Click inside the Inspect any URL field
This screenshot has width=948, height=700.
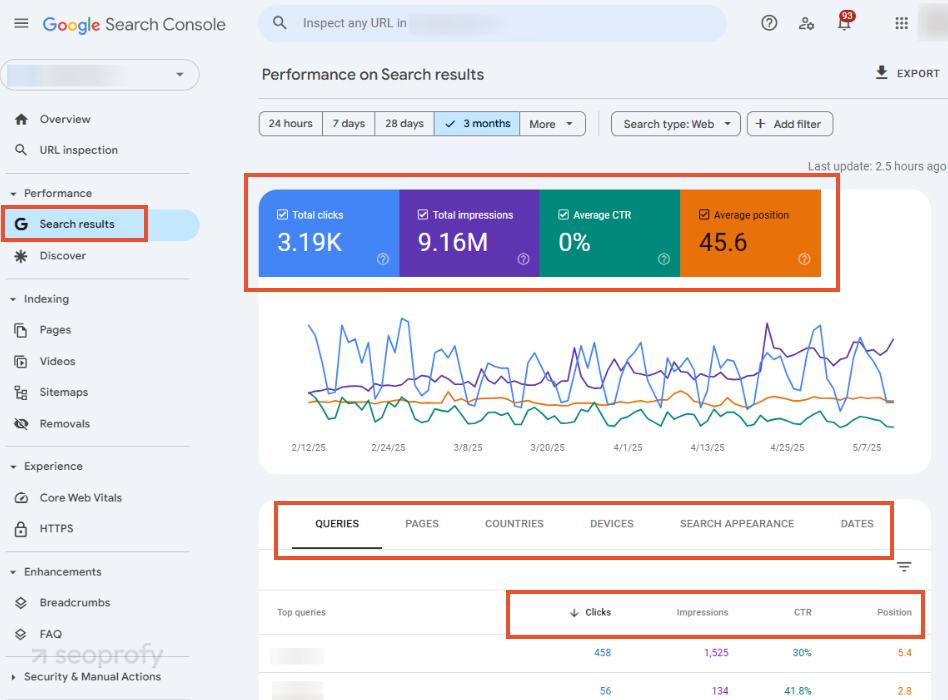[493, 24]
